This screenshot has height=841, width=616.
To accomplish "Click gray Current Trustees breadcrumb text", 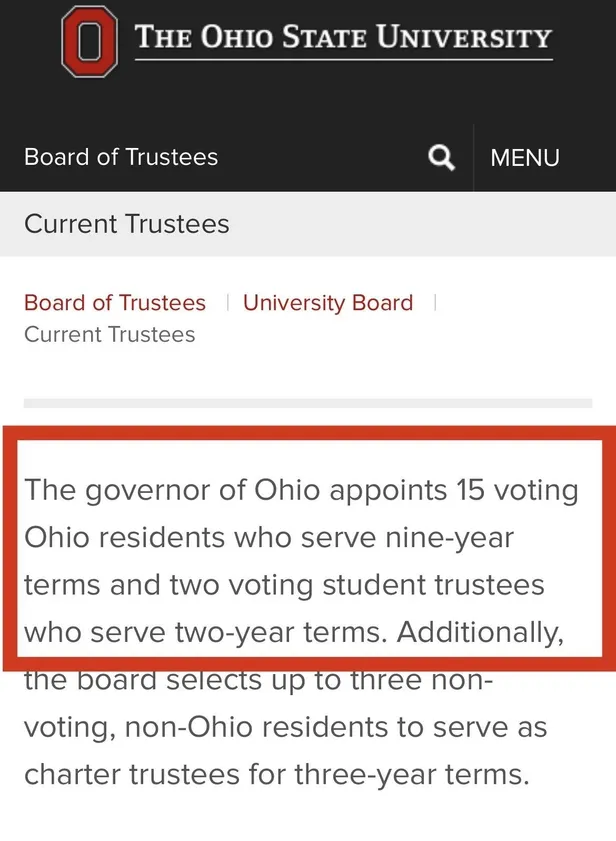I will [110, 335].
